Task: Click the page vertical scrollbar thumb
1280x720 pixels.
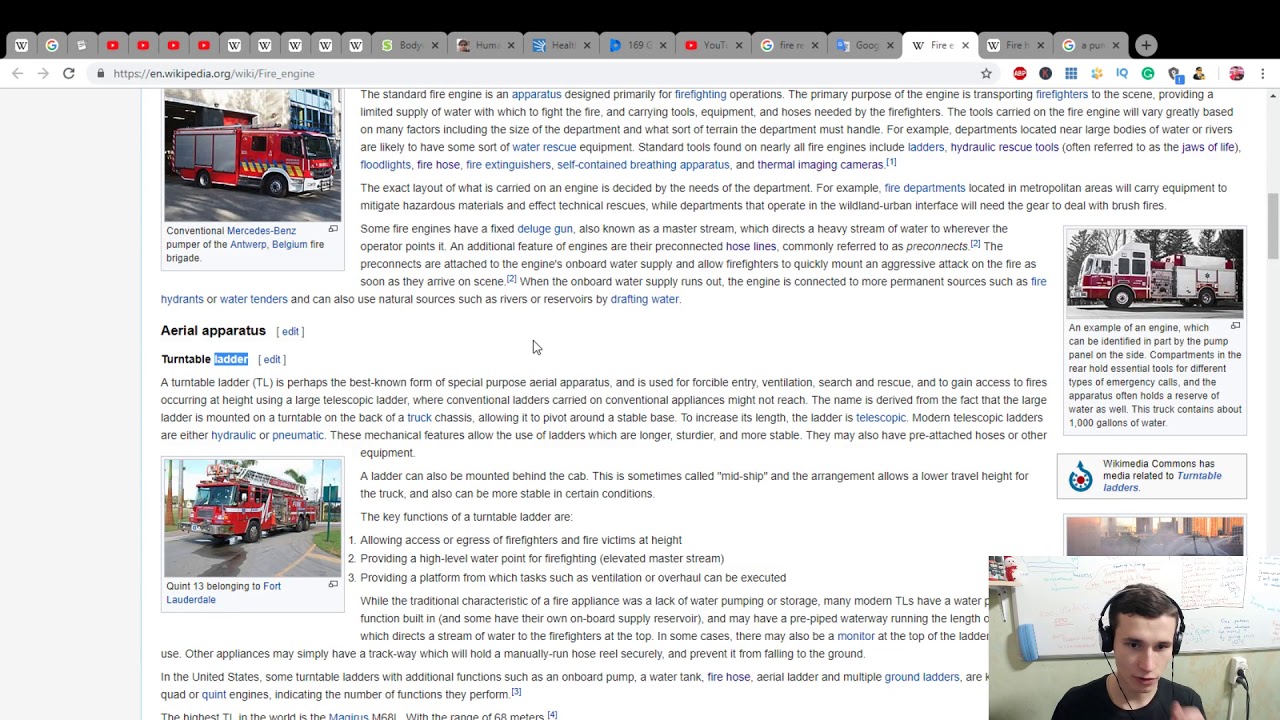Action: (1272, 226)
